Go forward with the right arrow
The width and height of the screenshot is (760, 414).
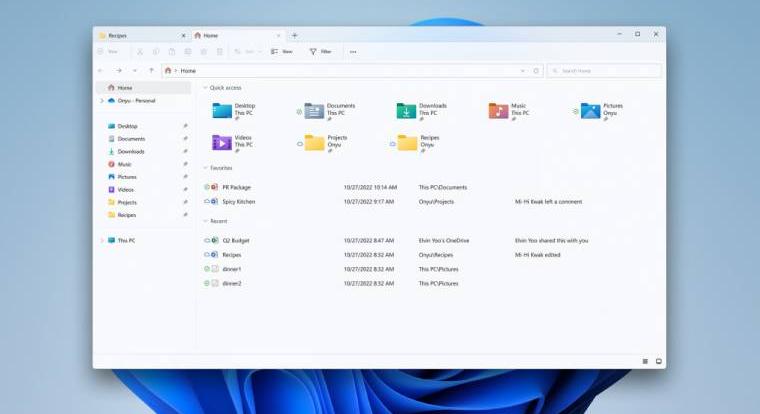pos(118,71)
